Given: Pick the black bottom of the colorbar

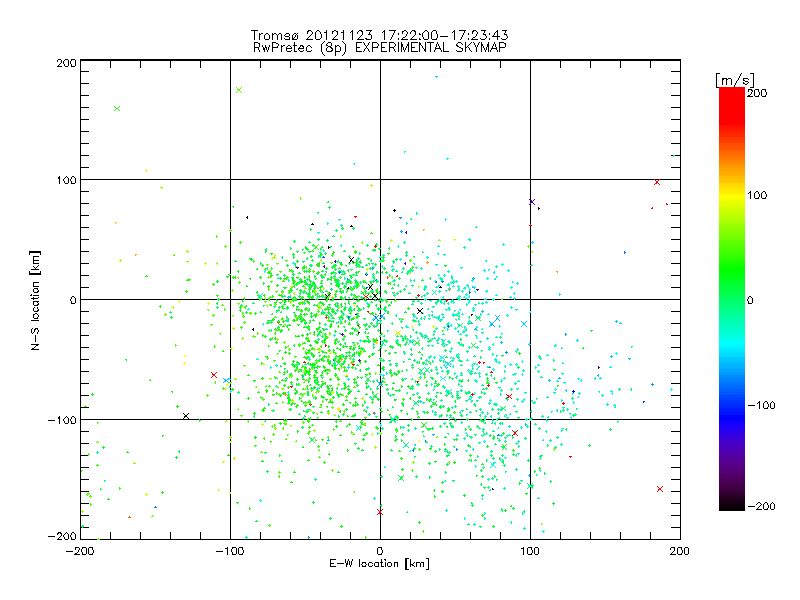Looking at the screenshot, I should [x=732, y=505].
